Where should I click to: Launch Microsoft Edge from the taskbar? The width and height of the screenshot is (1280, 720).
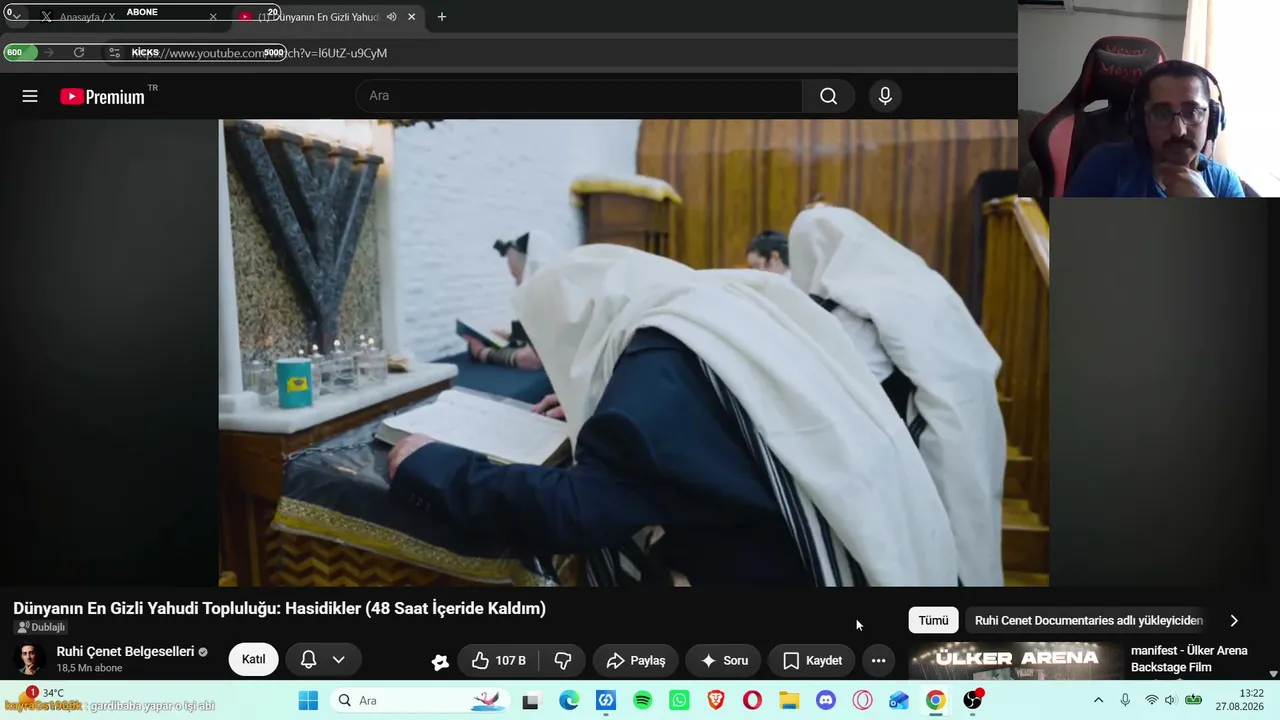[568, 700]
